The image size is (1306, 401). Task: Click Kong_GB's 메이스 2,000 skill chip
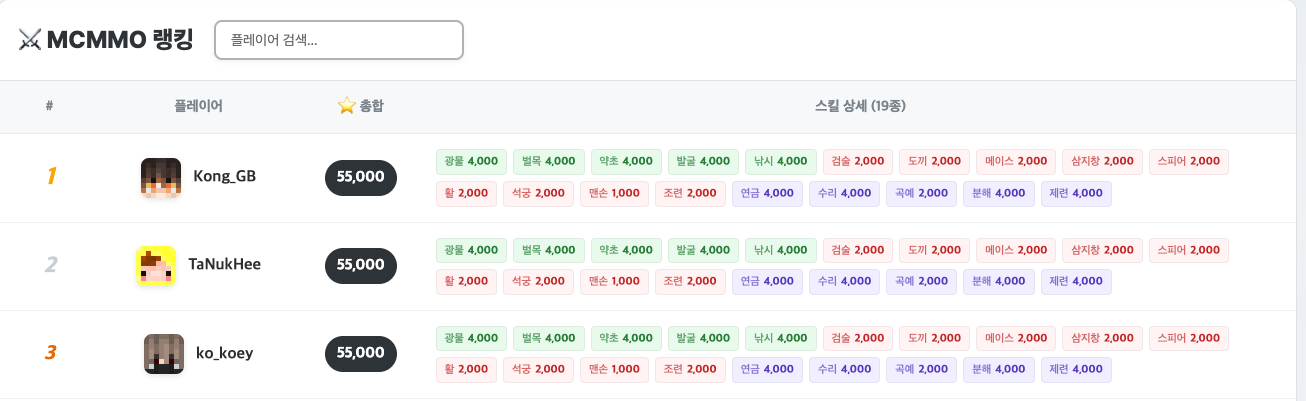pyautogui.click(x=1016, y=161)
